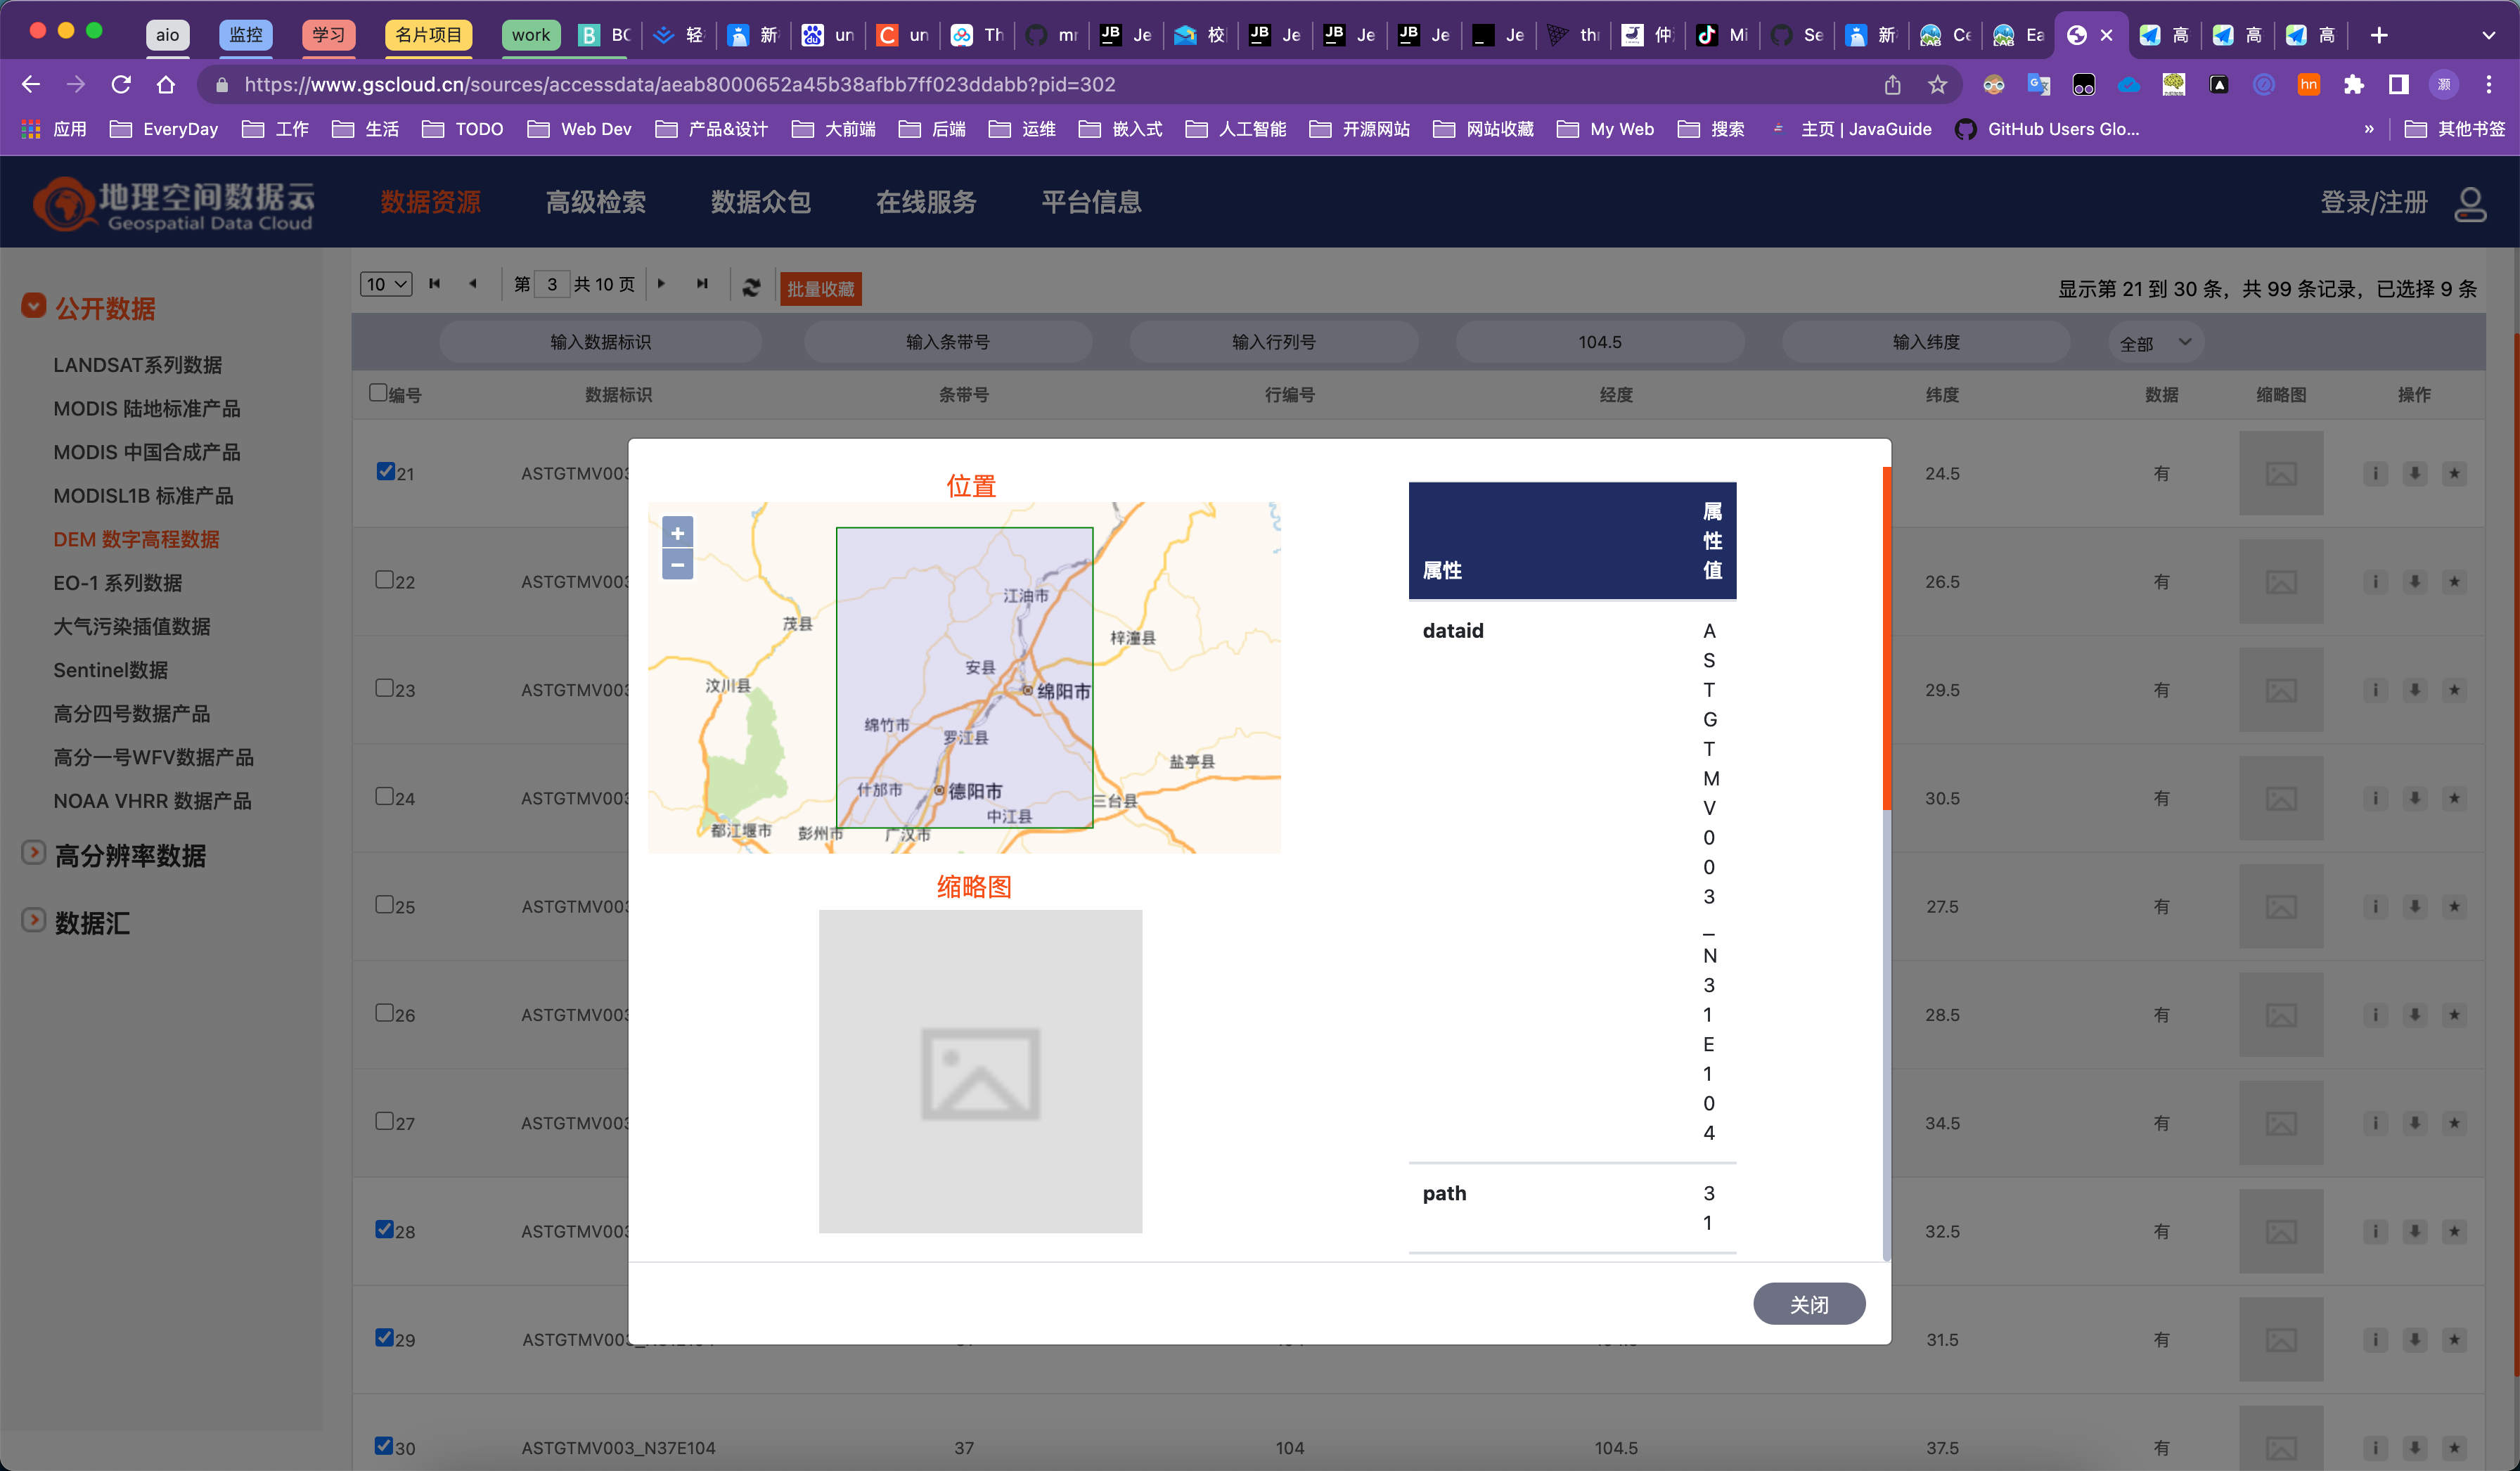Select DEM 数字高程数据 in the sidebar
This screenshot has height=1471, width=2520.
click(x=136, y=539)
